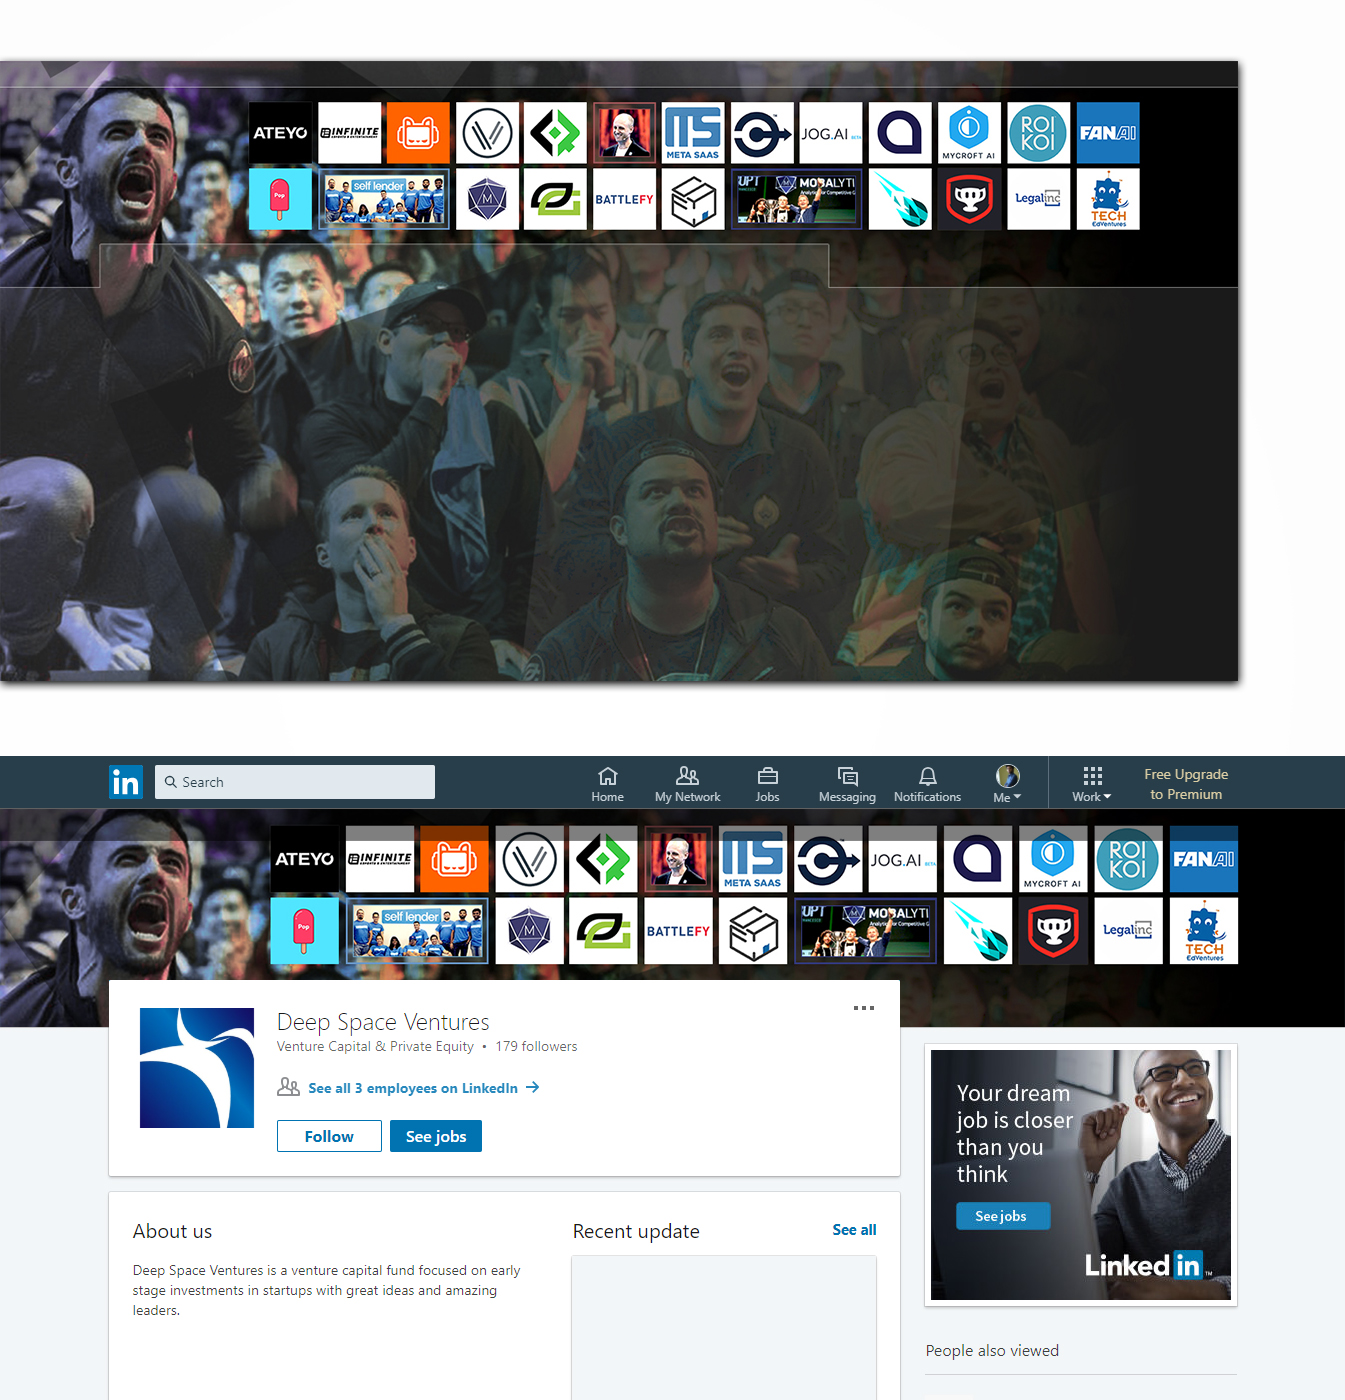Expand the Work dropdown menu
This screenshot has width=1345, height=1400.
click(1091, 797)
